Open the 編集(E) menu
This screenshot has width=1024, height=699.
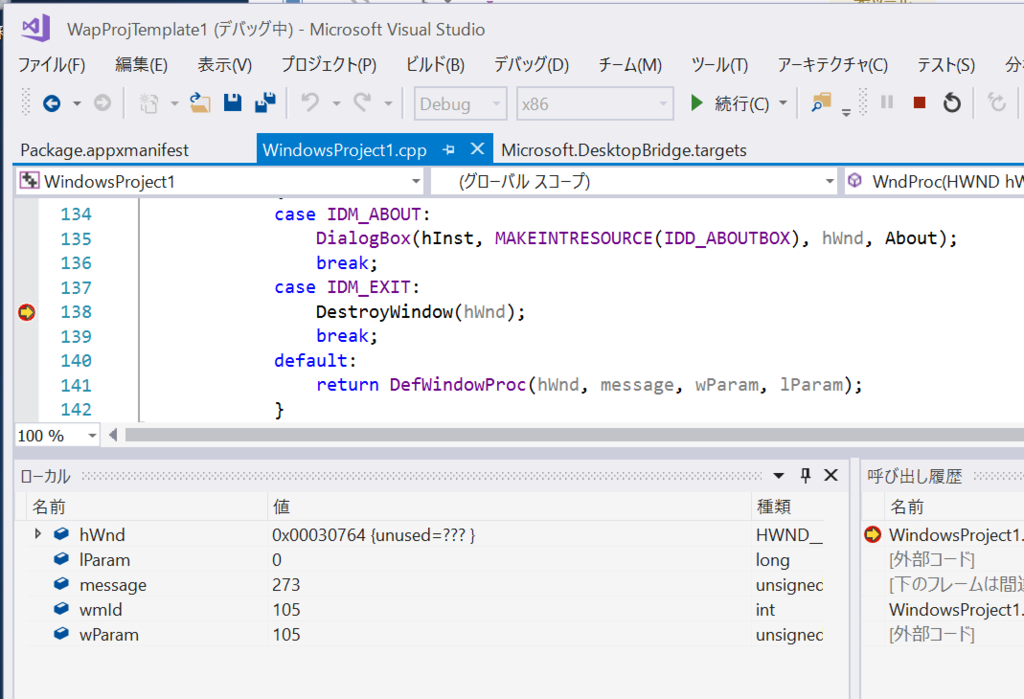pyautogui.click(x=142, y=65)
